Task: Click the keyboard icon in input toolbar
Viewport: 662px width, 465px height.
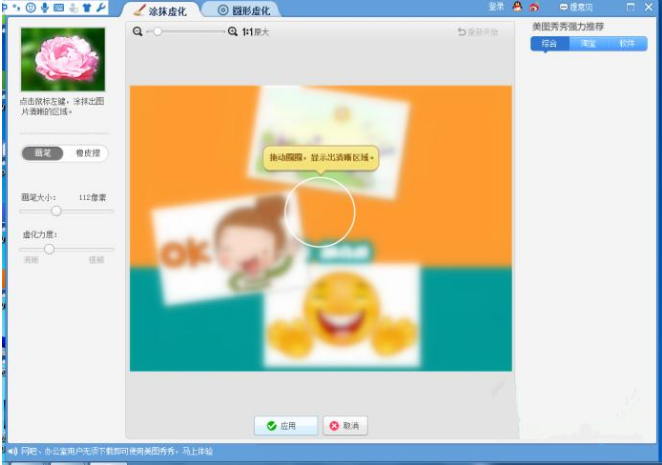Action: [59, 8]
